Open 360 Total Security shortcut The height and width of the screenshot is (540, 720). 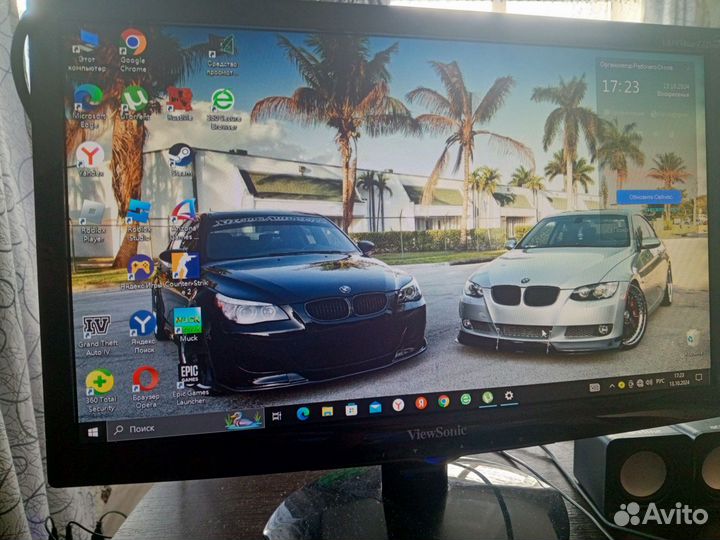100,383
